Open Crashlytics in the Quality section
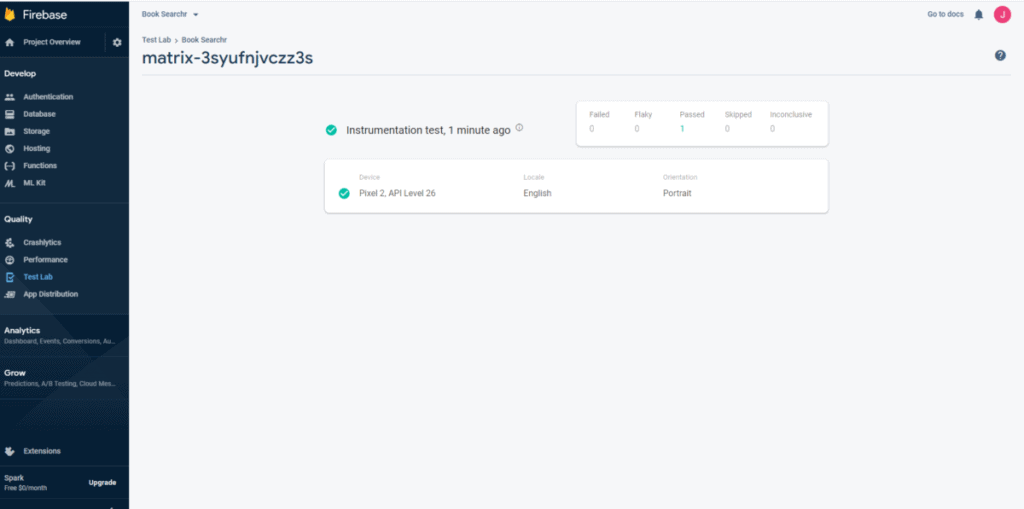Image resolution: width=1024 pixels, height=509 pixels. [x=42, y=242]
